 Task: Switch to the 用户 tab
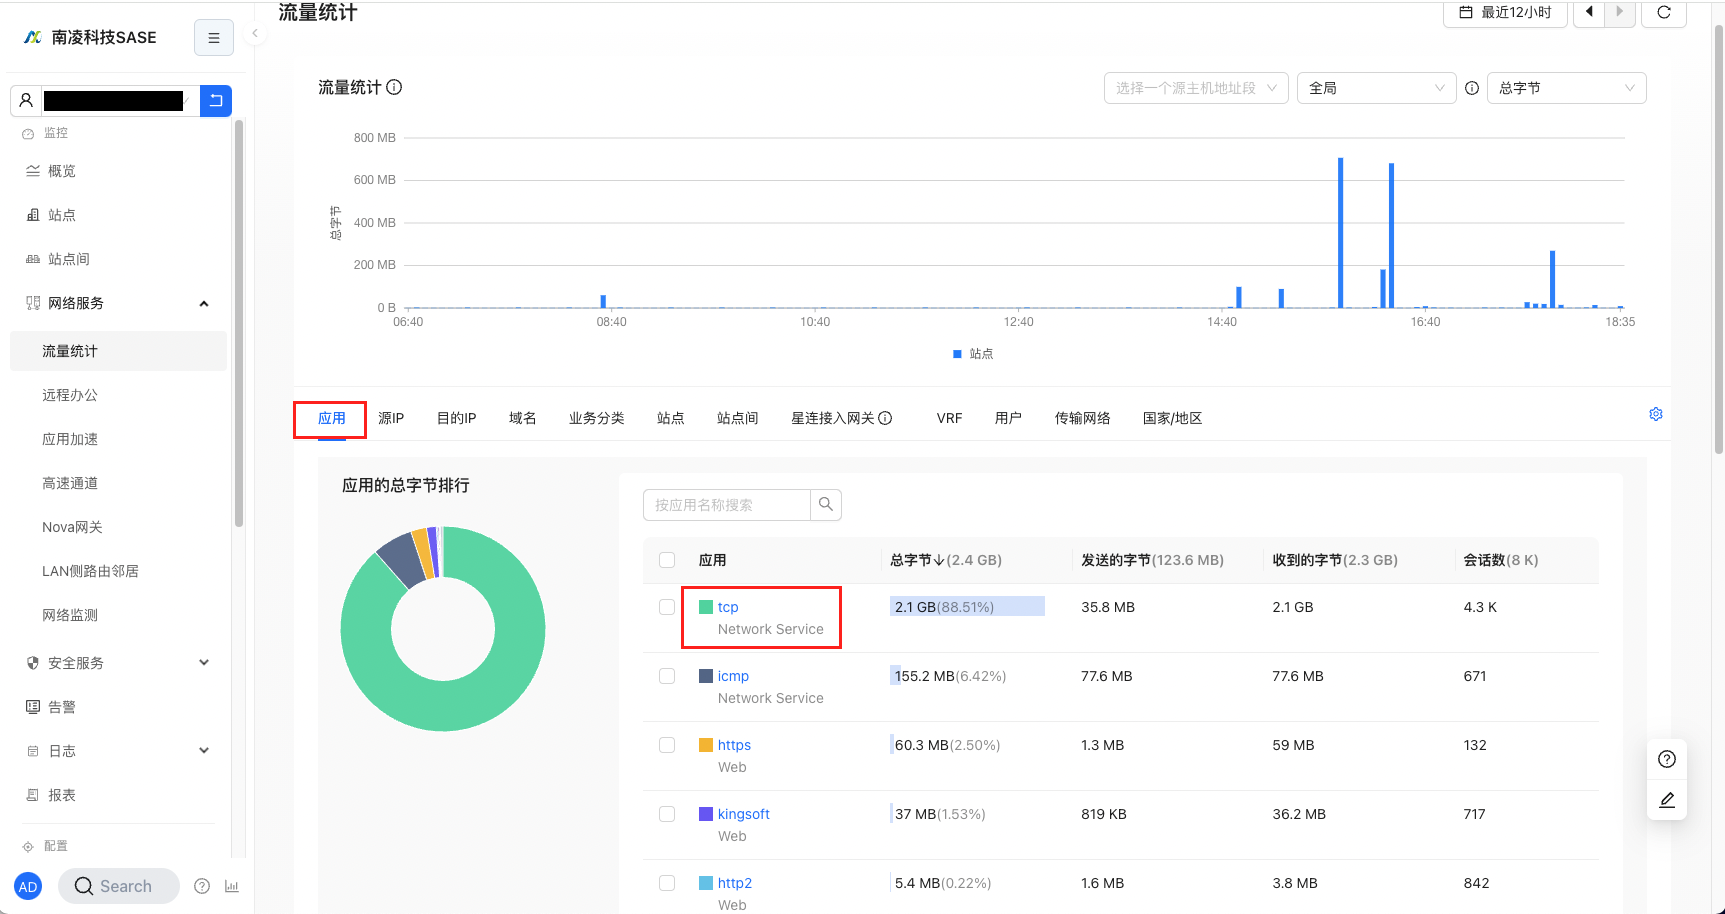(x=1008, y=418)
